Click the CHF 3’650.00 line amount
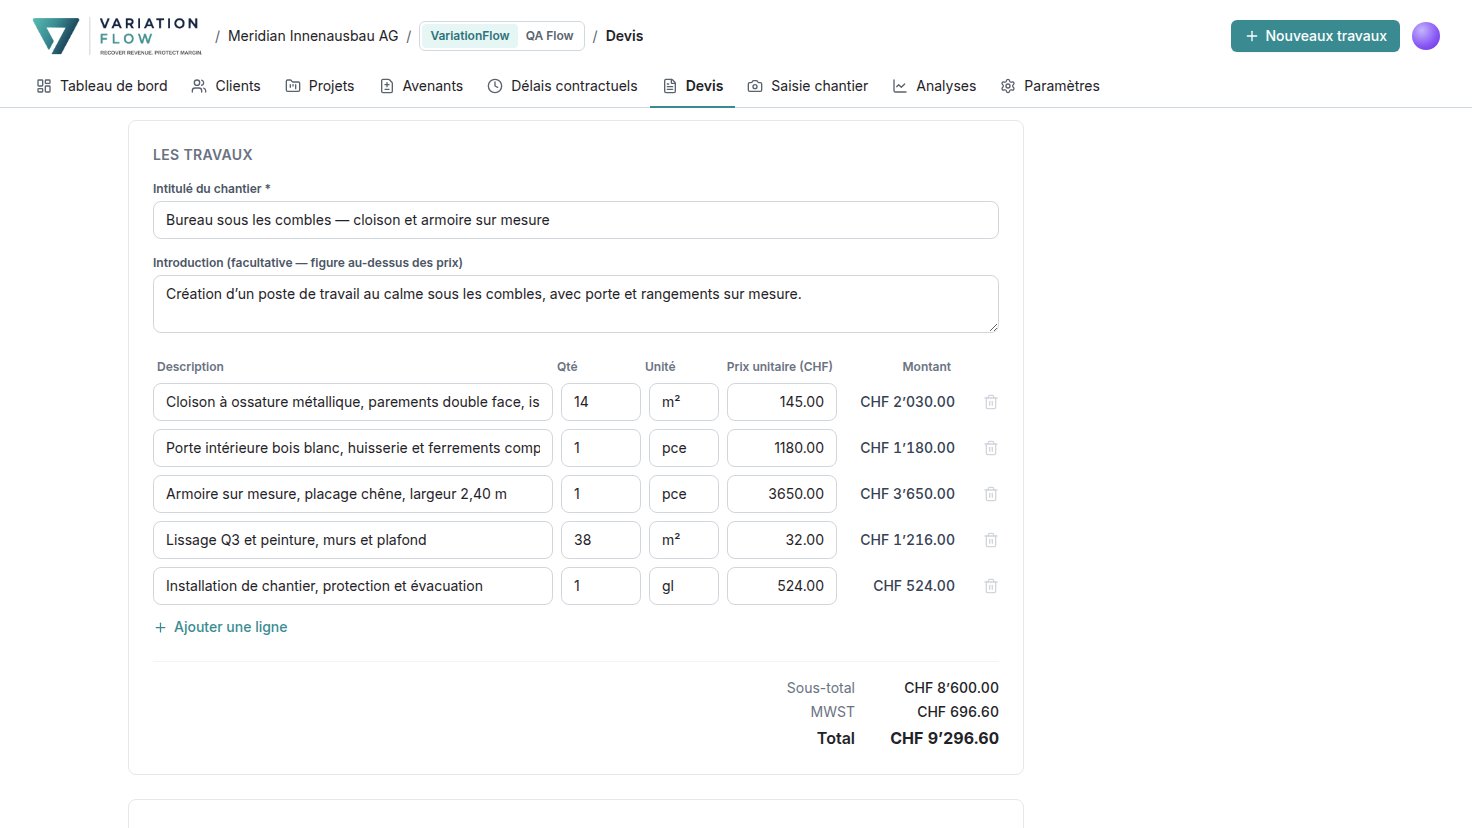This screenshot has height=828, width=1472. pyautogui.click(x=907, y=494)
